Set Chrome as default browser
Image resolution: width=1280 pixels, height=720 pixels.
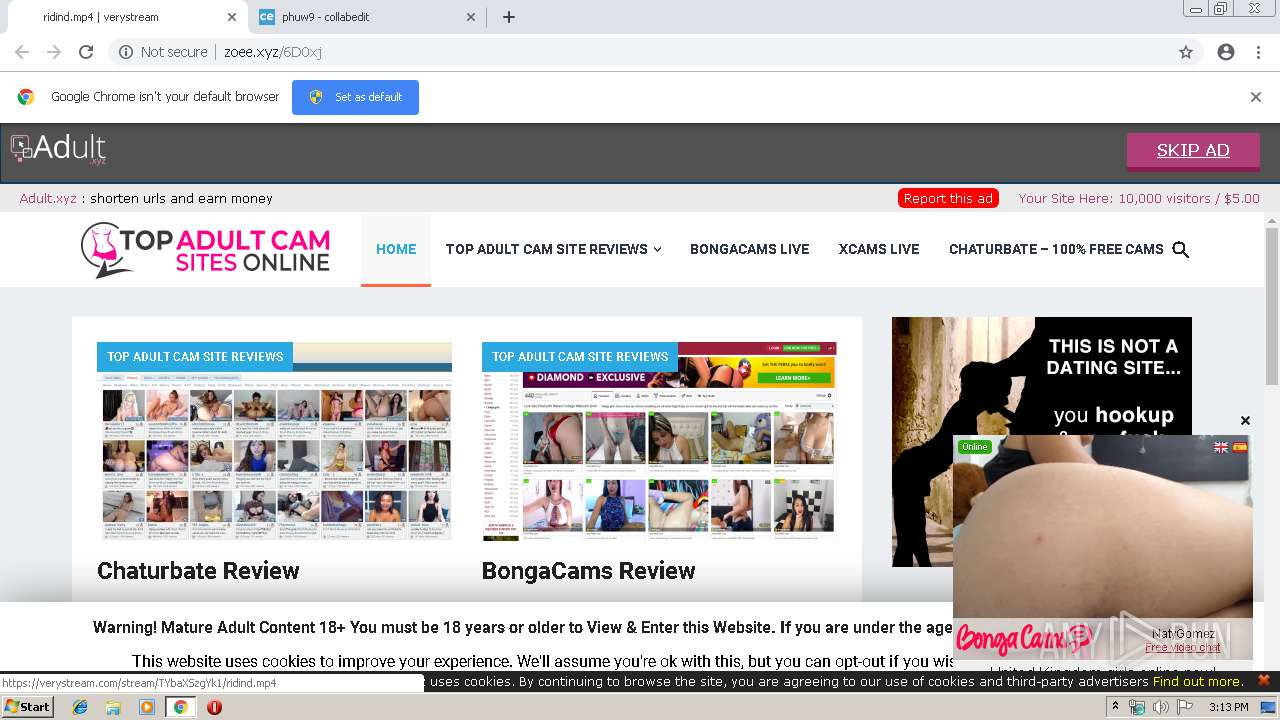click(x=355, y=97)
